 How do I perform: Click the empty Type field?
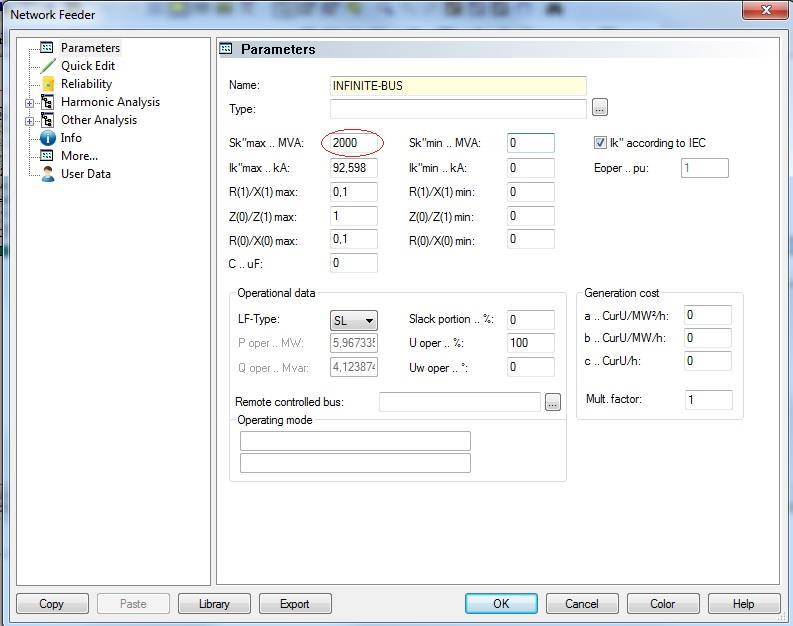(x=458, y=109)
